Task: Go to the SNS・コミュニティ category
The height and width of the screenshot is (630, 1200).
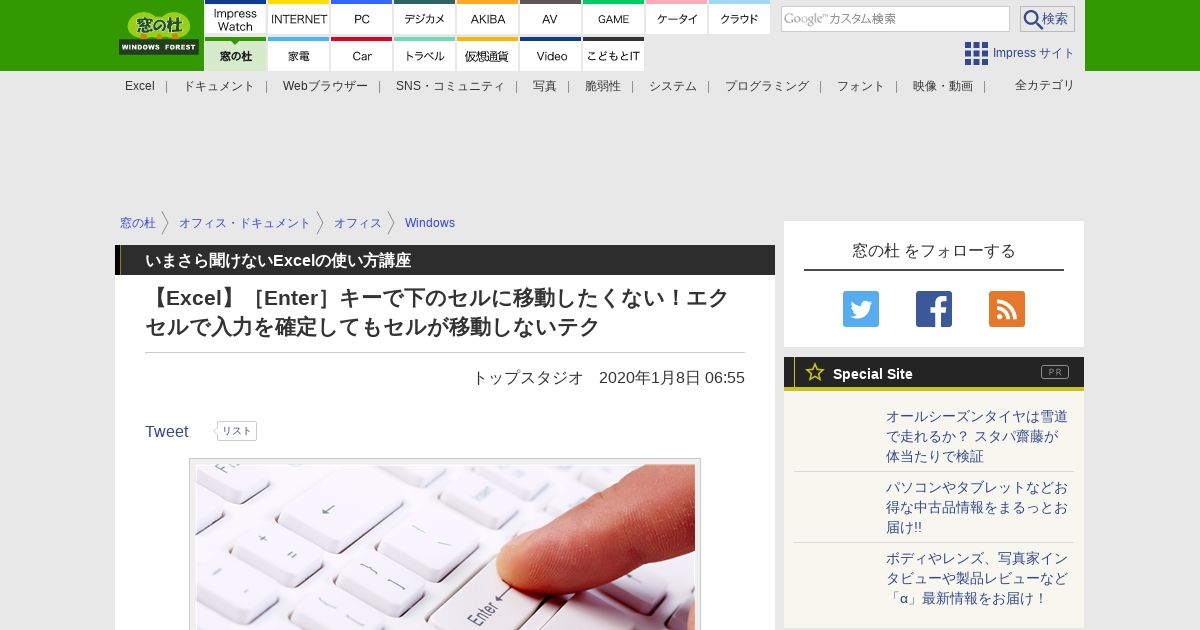Action: [x=450, y=86]
